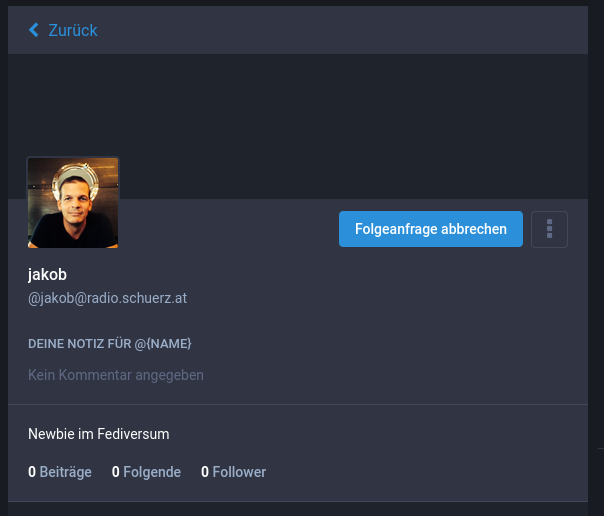Viewport: 604px width, 516px height.
Task: Show the 0 Folgende following list
Action: tap(146, 472)
